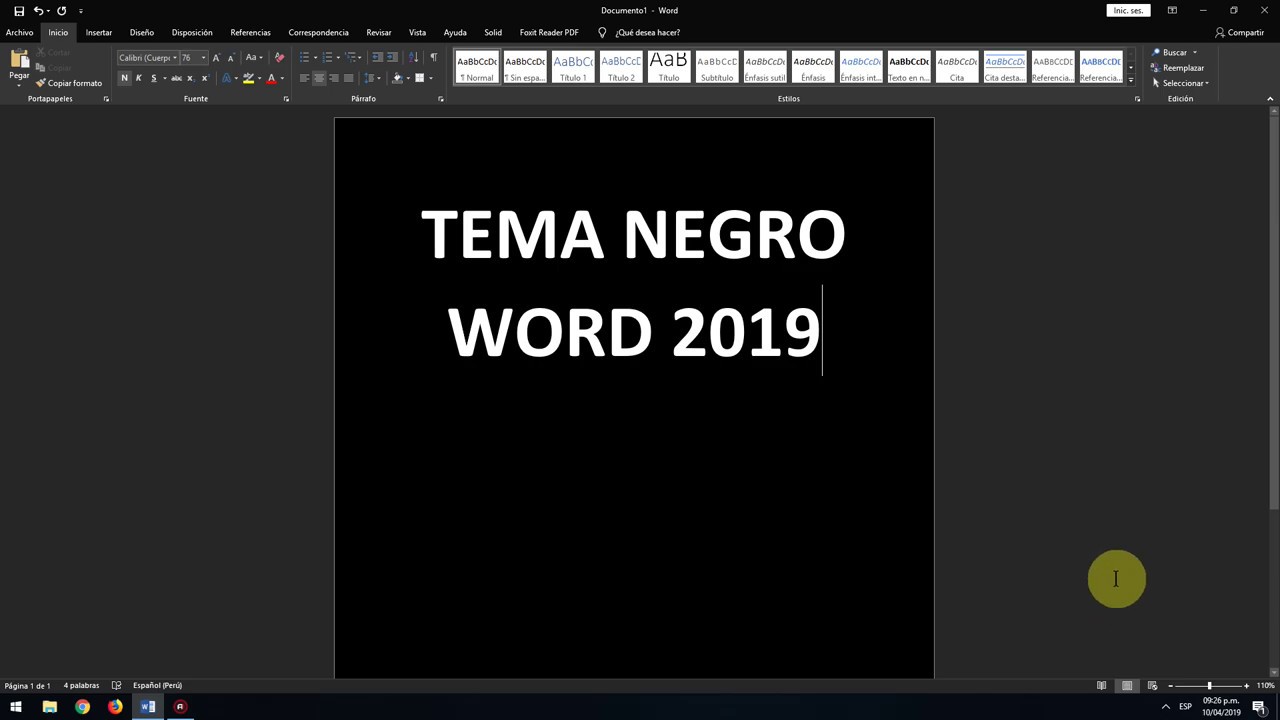Click the Buscar button
The image size is (1280, 720).
tap(1169, 52)
